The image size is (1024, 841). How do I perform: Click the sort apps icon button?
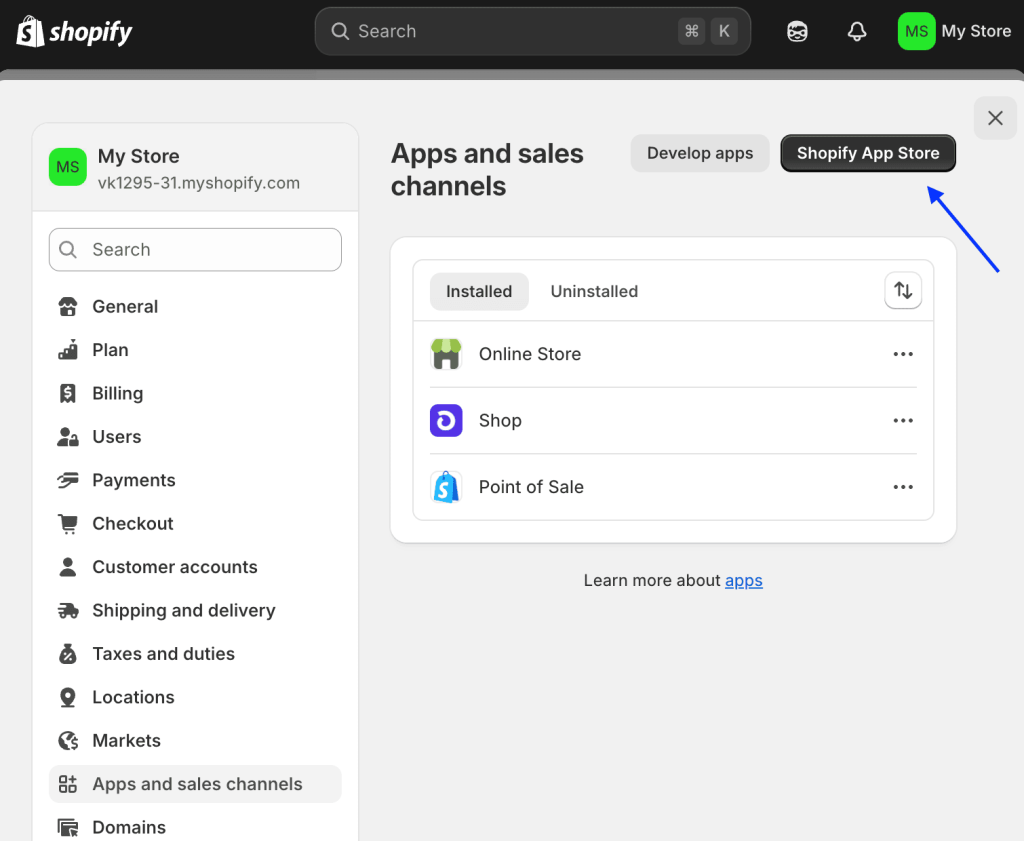903,291
